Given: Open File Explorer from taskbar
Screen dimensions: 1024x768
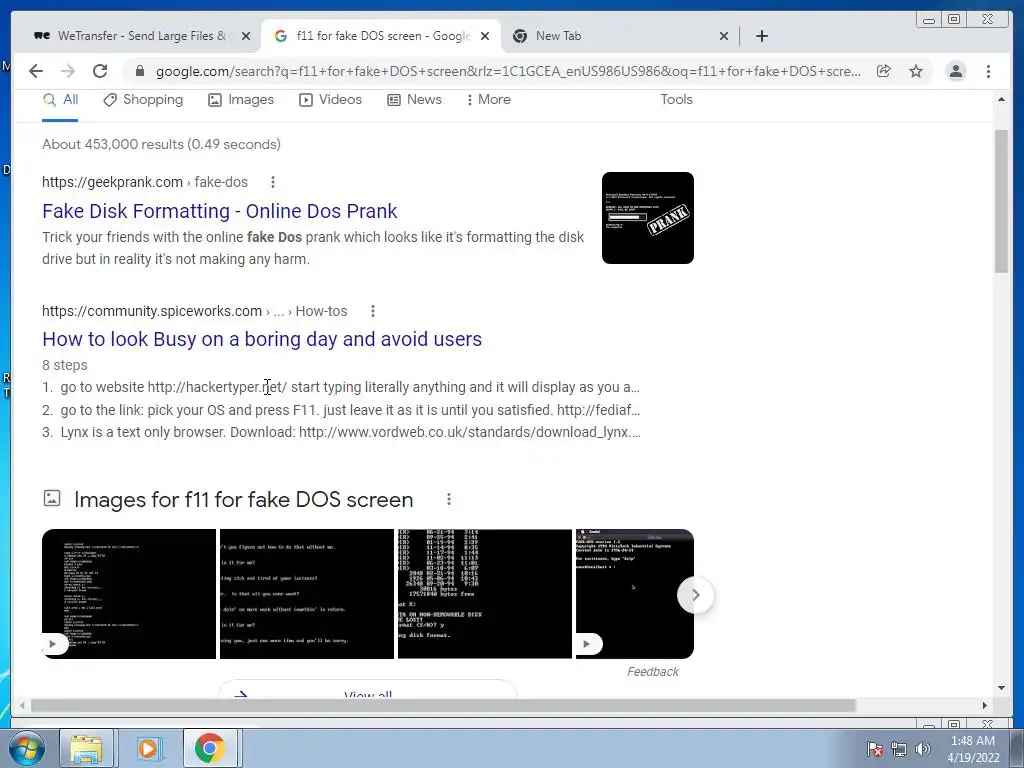Looking at the screenshot, I should pos(87,748).
